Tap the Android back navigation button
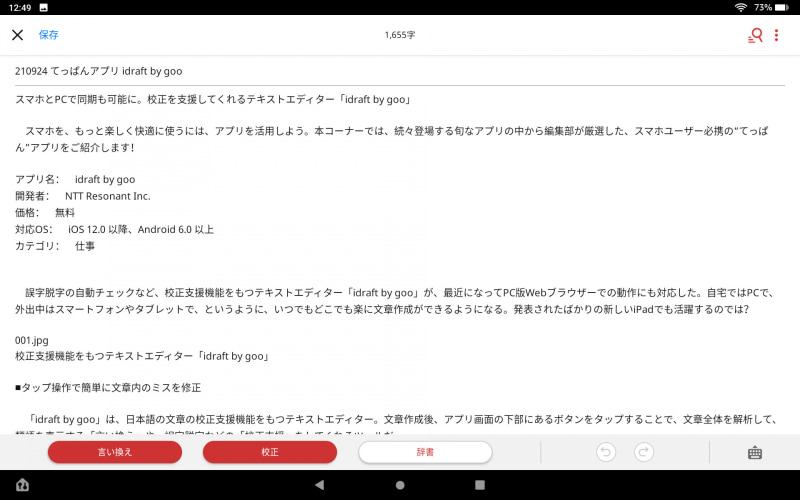The width and height of the screenshot is (800, 500). click(x=319, y=485)
